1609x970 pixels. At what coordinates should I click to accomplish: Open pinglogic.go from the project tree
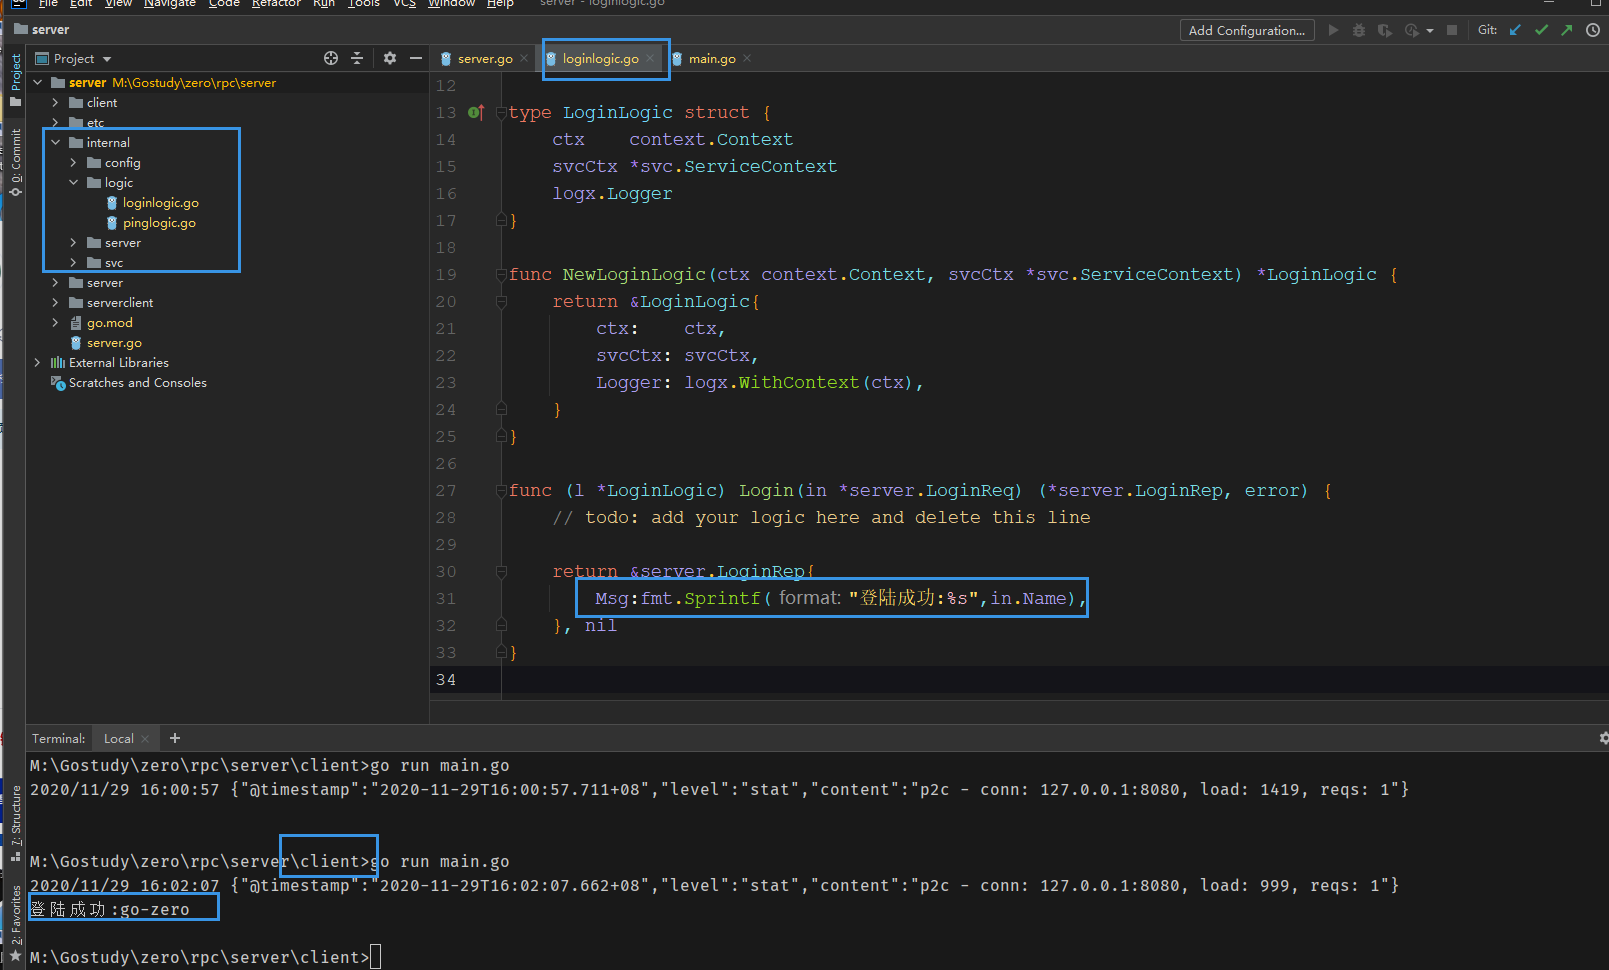(x=159, y=223)
